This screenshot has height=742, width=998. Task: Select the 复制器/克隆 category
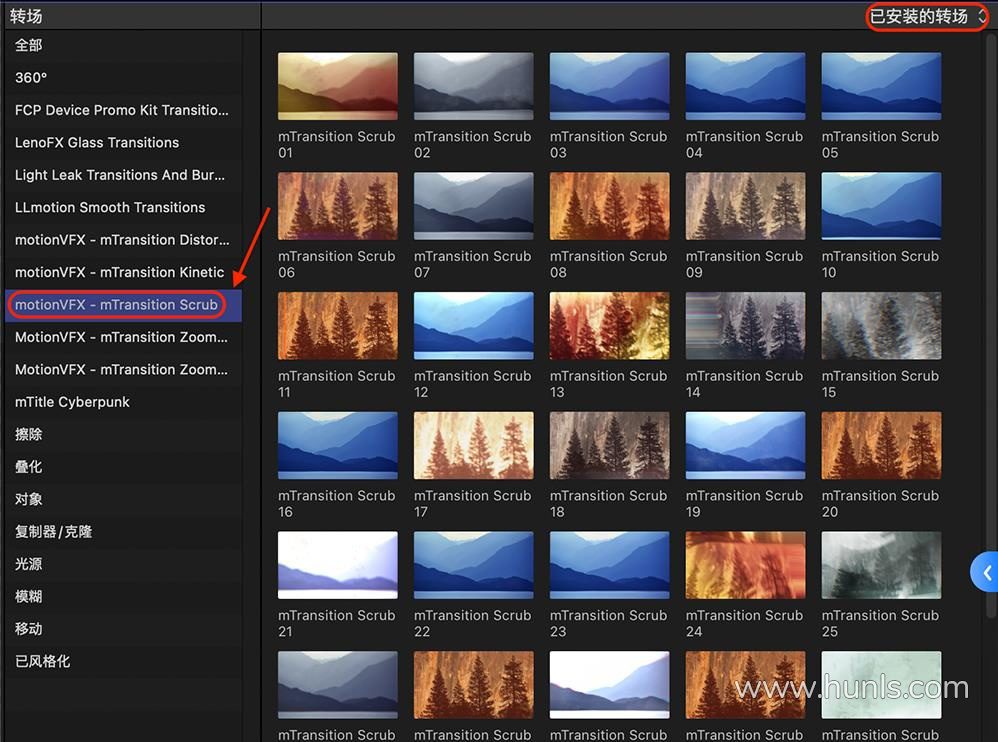(123, 532)
